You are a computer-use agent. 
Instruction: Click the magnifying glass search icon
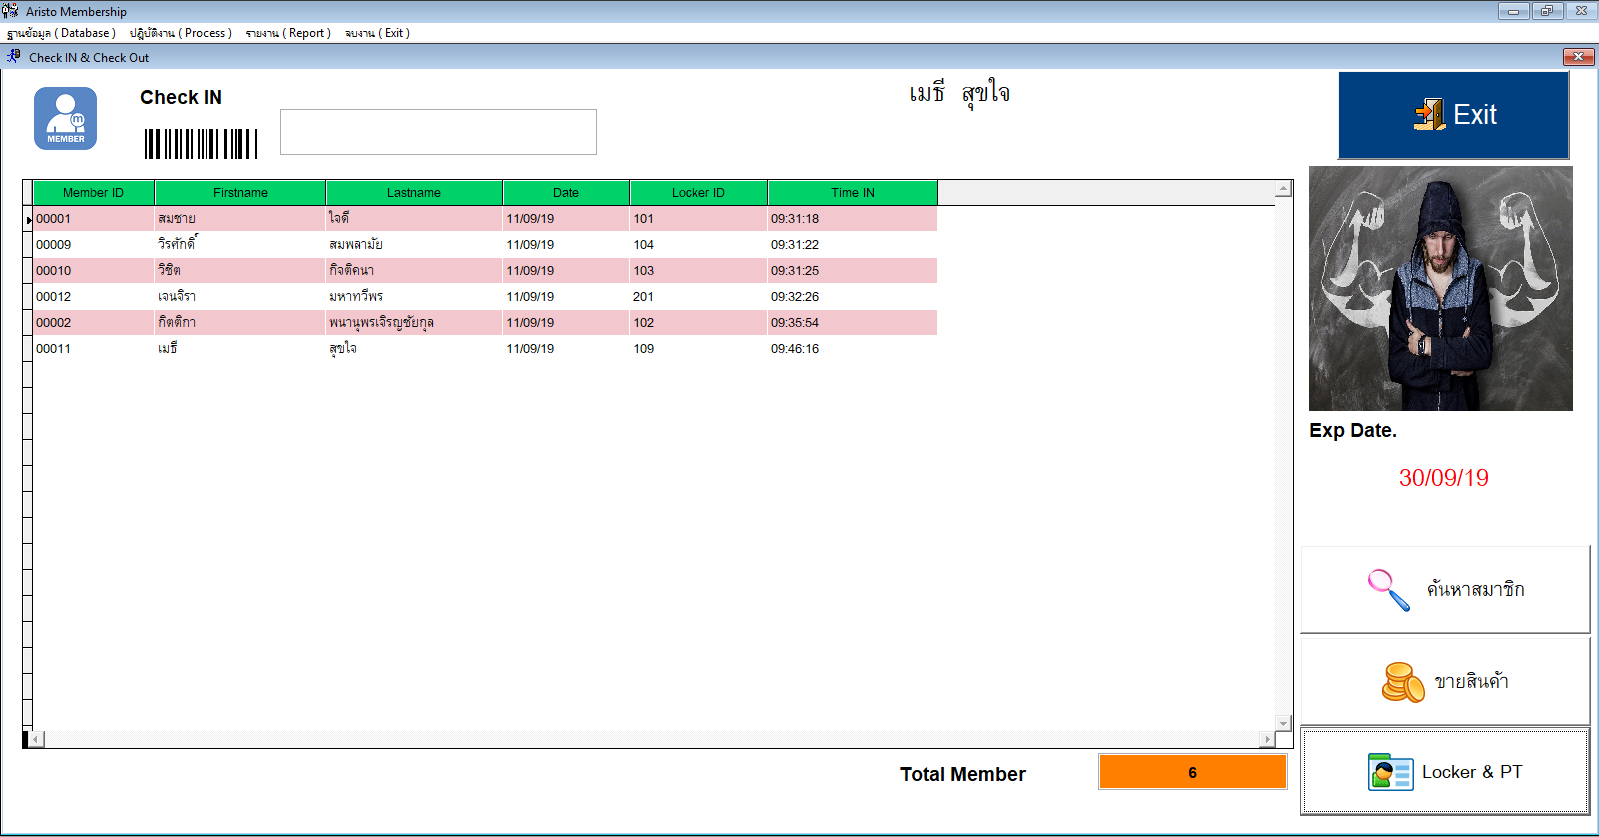tap(1388, 590)
